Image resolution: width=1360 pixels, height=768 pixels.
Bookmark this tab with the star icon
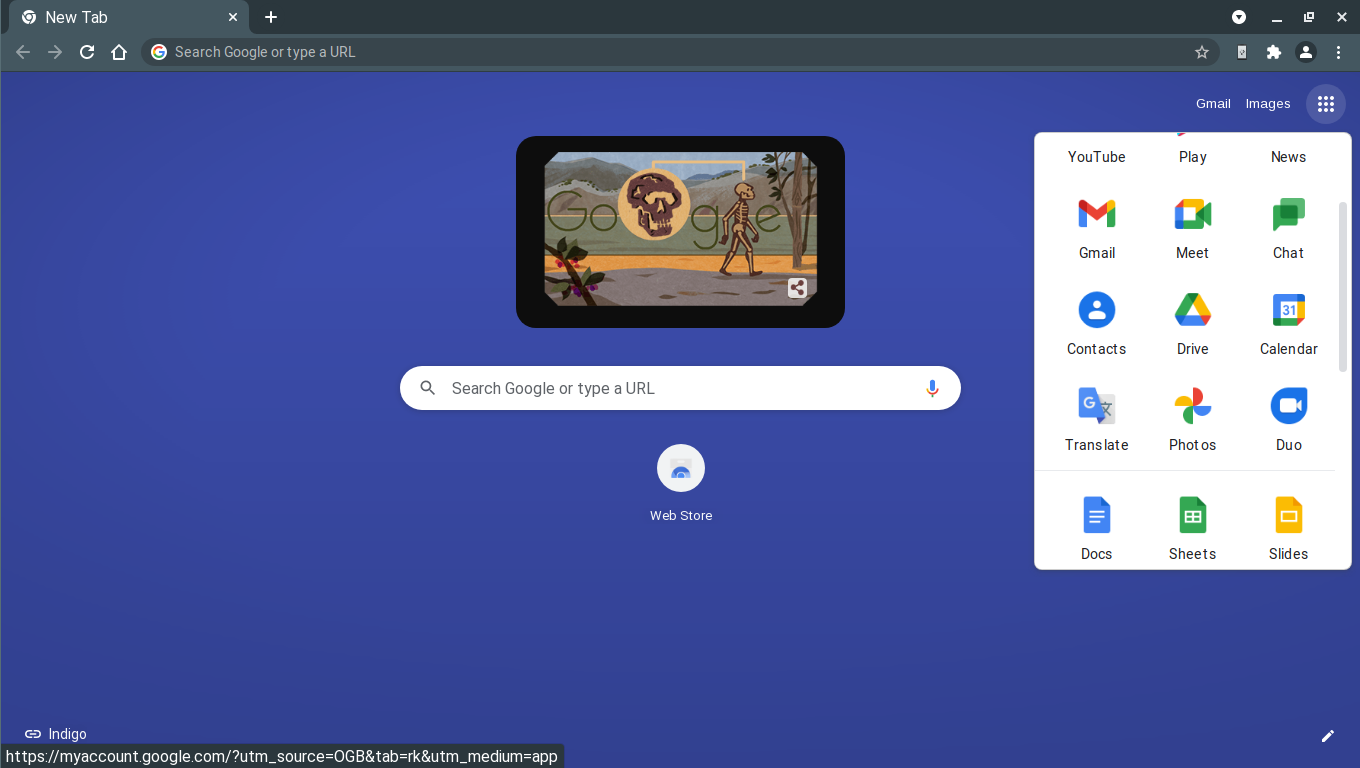click(x=1202, y=52)
